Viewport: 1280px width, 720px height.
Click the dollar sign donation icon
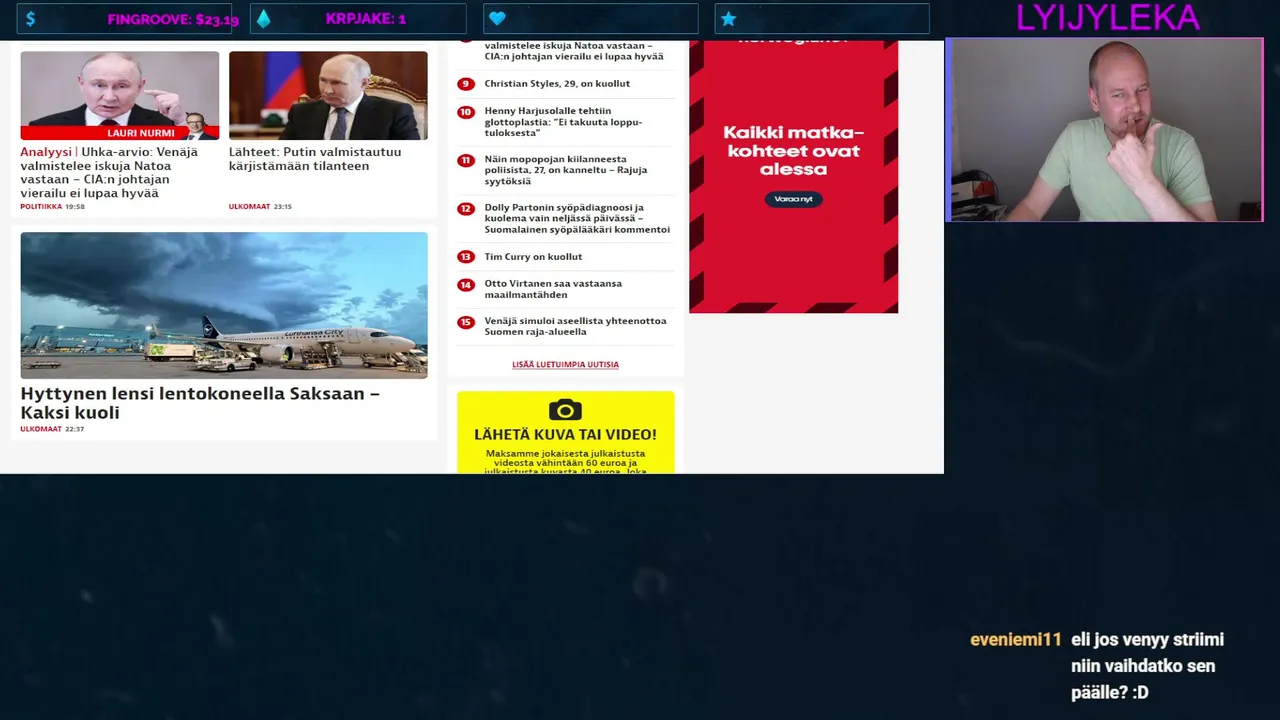[31, 19]
